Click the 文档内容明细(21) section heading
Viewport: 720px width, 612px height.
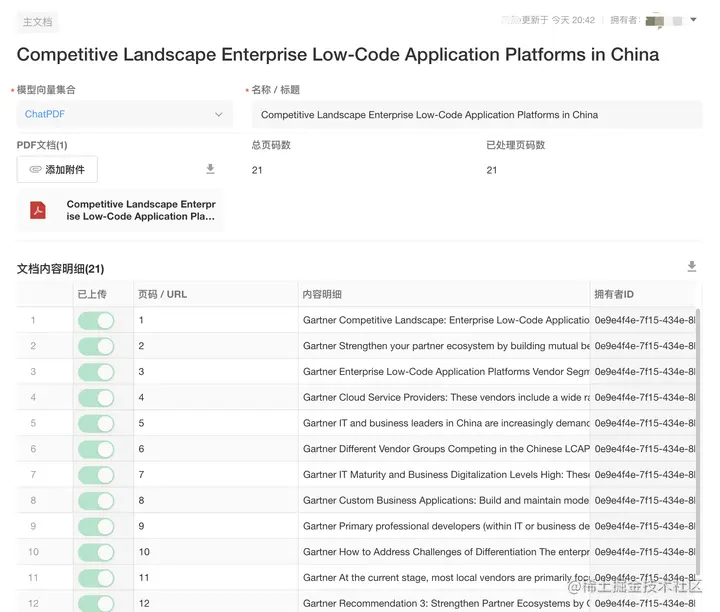pyautogui.click(x=61, y=269)
